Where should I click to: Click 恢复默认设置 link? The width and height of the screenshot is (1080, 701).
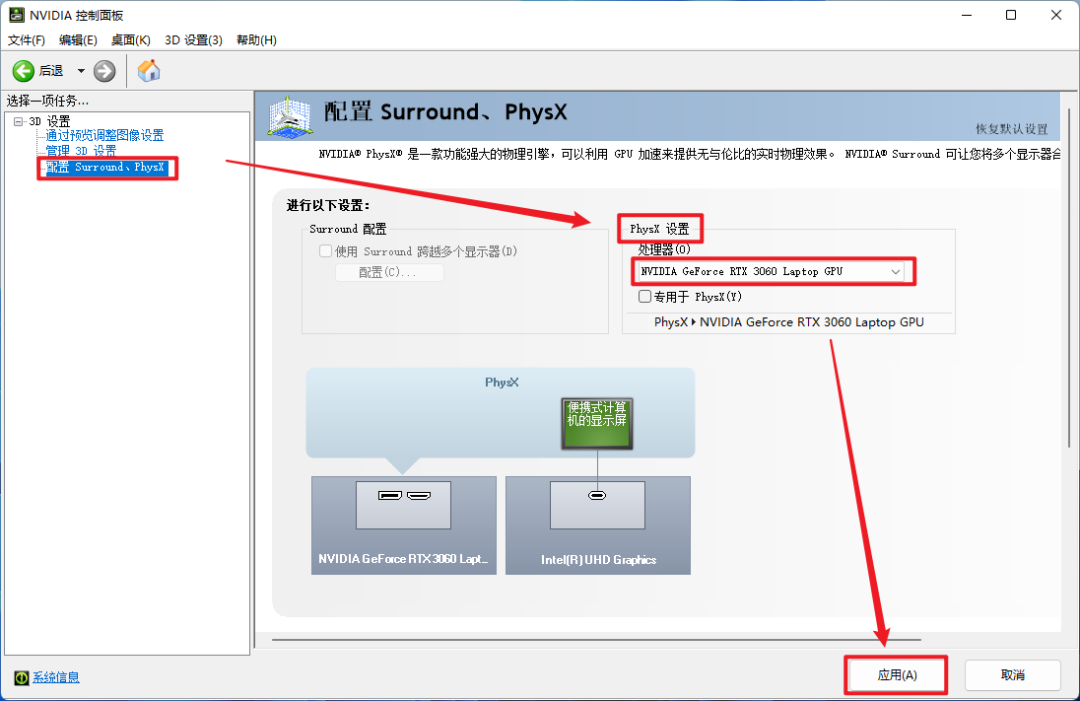pyautogui.click(x=1012, y=129)
